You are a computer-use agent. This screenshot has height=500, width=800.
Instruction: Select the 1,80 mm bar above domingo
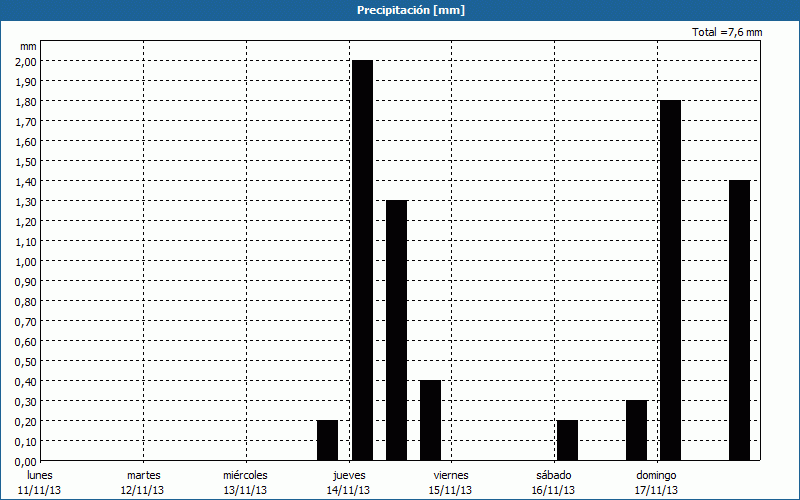670,280
